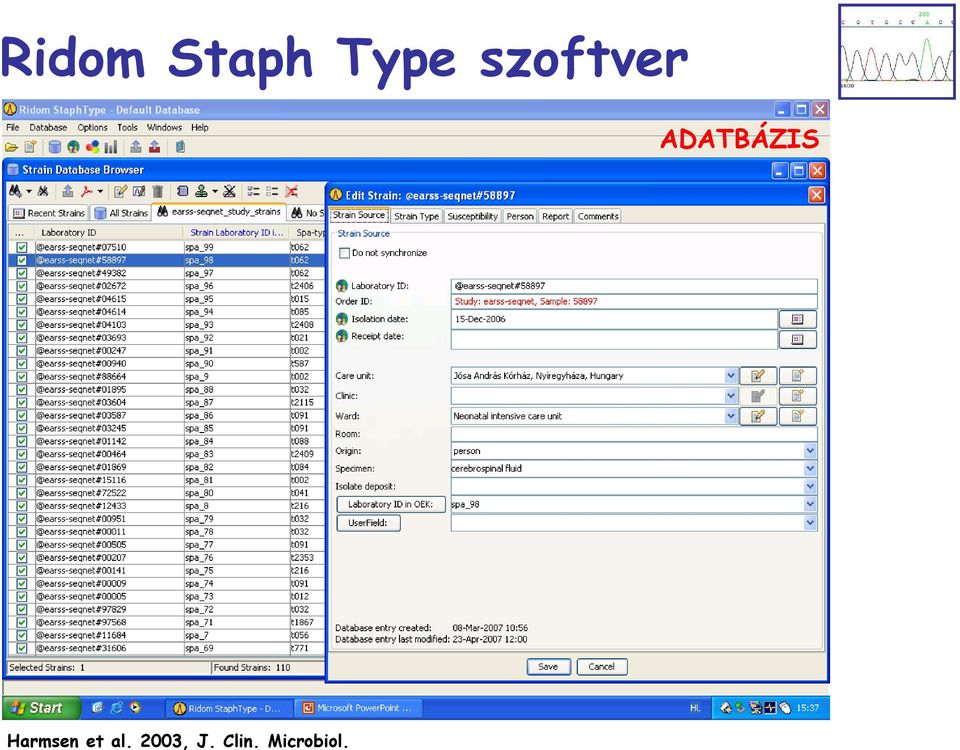The image size is (960, 750).
Task: Uncheck the row @earss-seqnet#88664
Action: [x=22, y=377]
